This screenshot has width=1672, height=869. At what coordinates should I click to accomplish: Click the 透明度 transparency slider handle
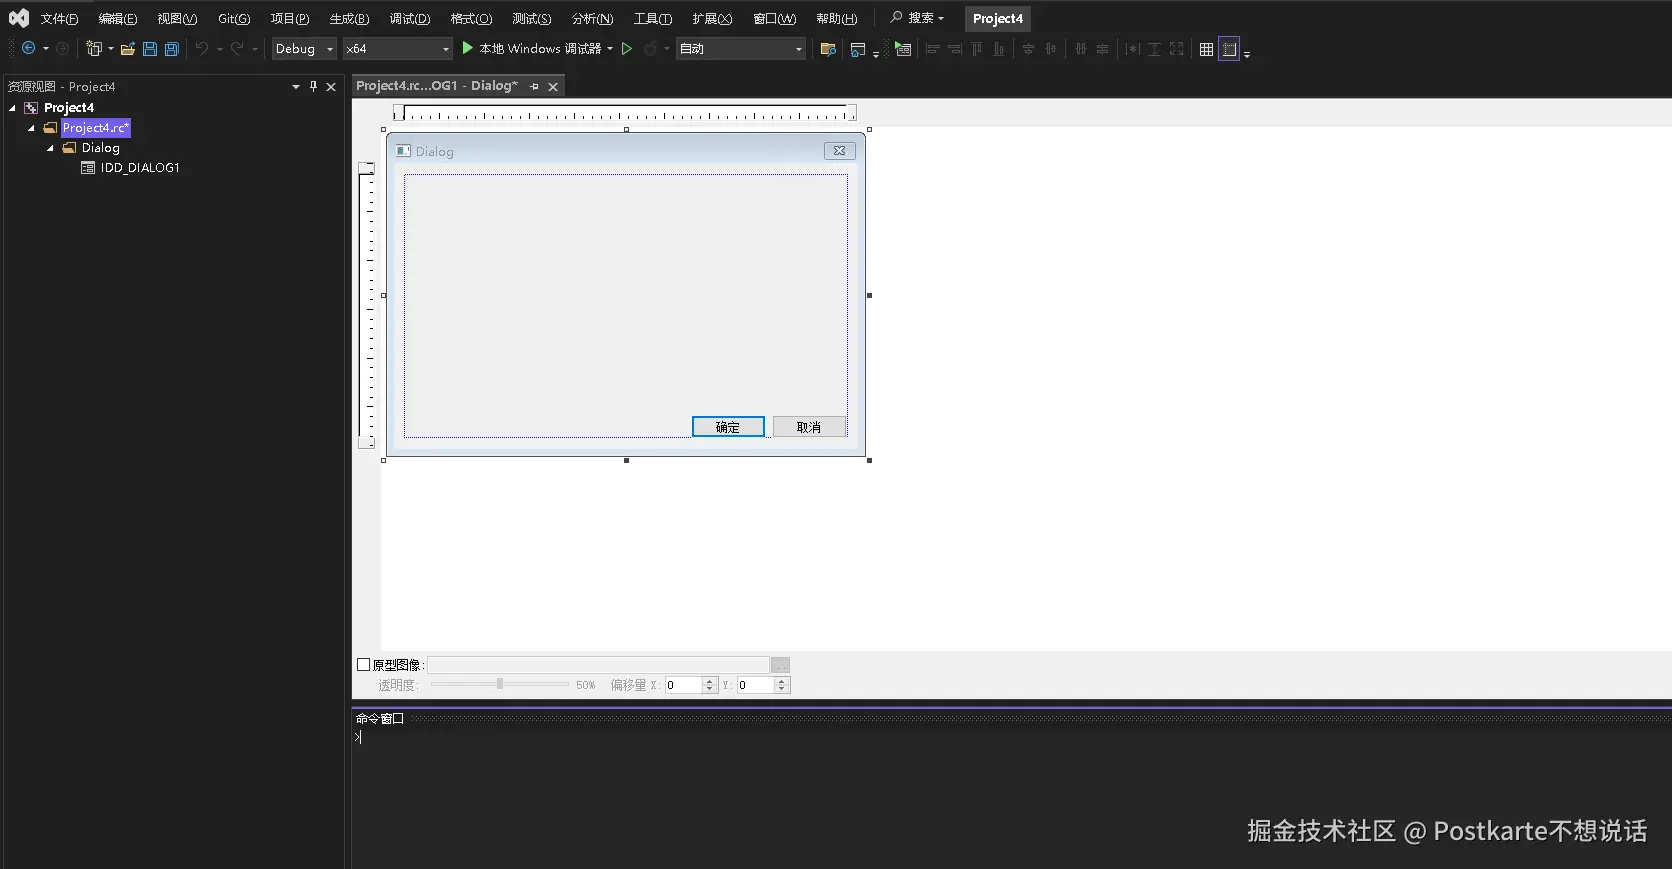pyautogui.click(x=500, y=684)
